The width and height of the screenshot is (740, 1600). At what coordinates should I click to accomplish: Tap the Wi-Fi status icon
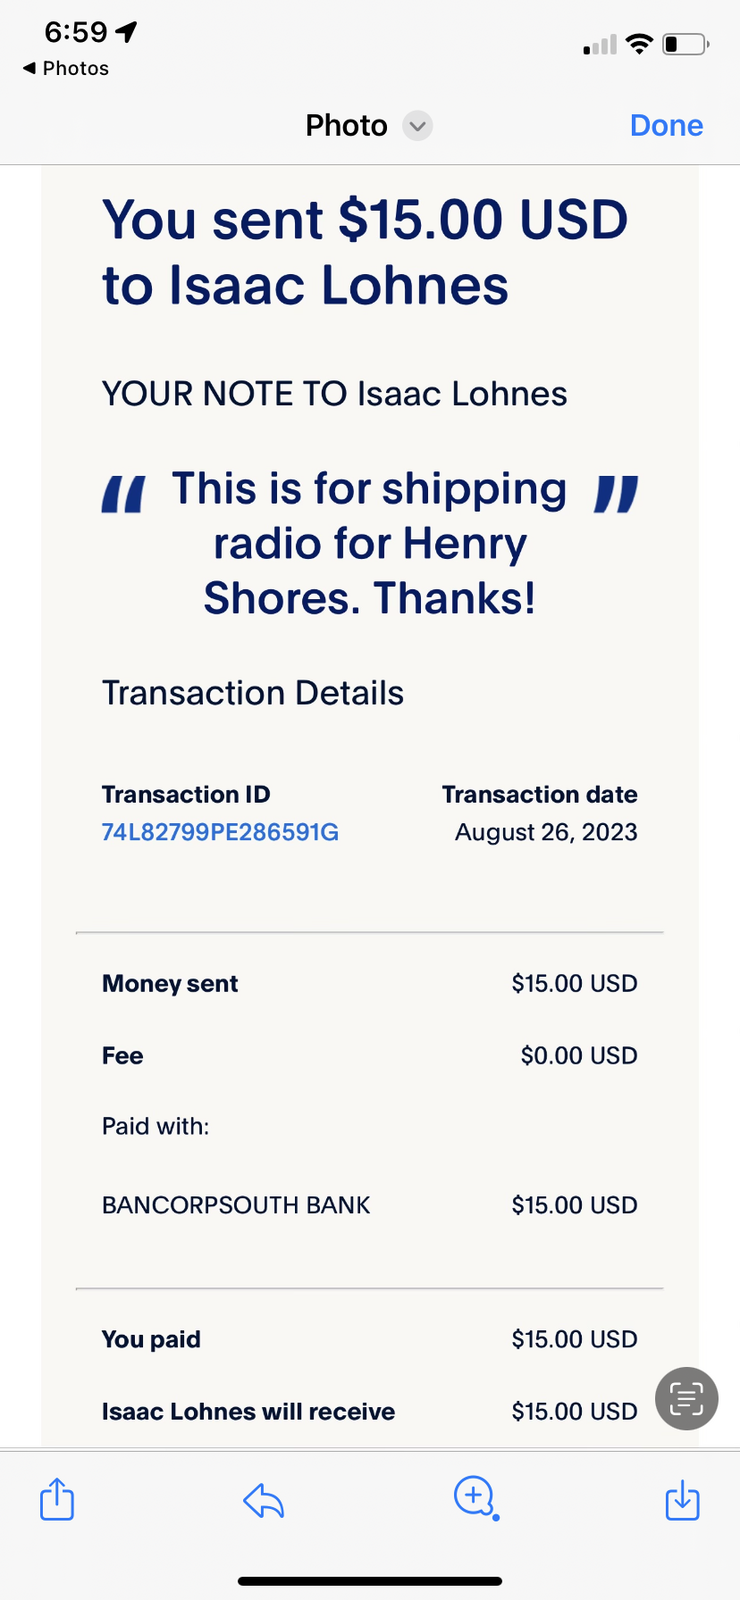coord(638,44)
